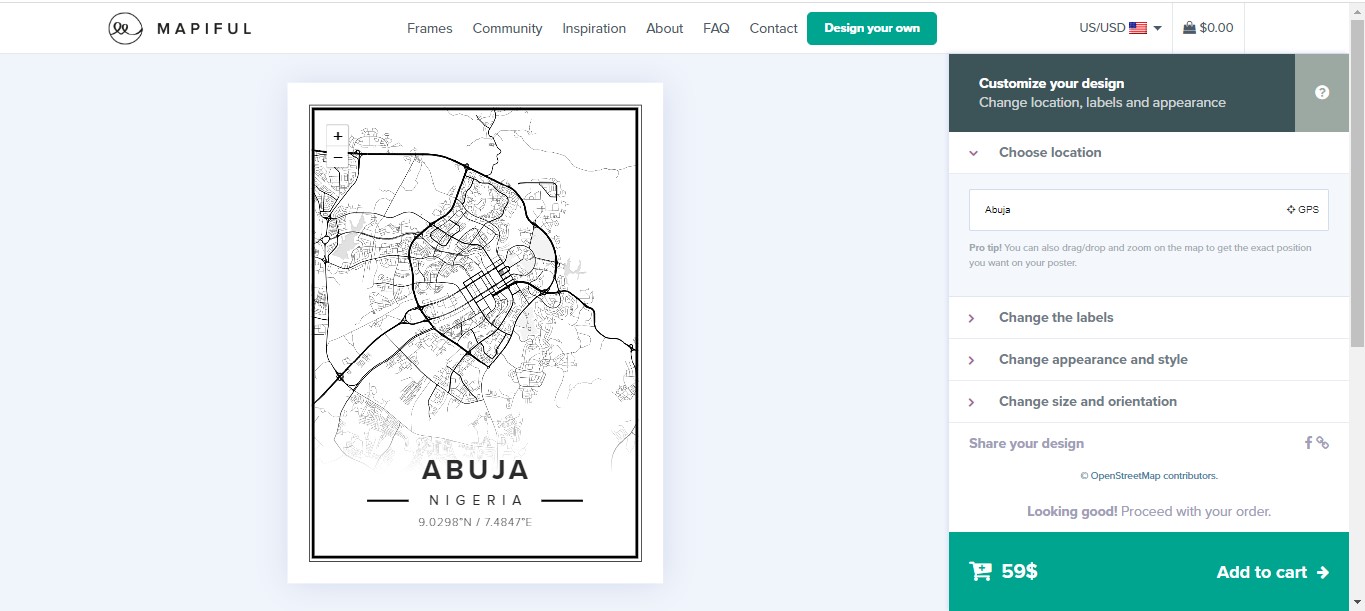Viewport: 1365px width, 611px height.
Task: Zoom out on the map preview
Action: (x=337, y=157)
